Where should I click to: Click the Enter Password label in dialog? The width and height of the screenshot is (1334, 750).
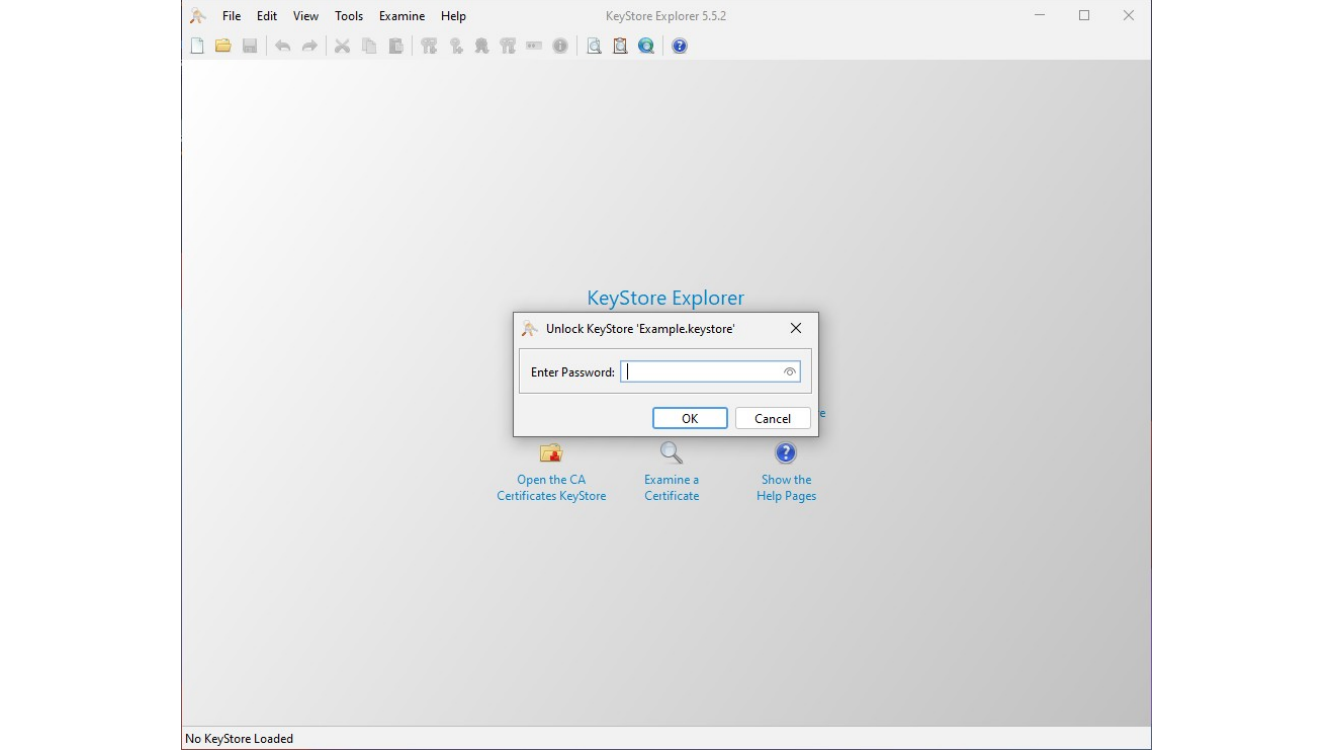tap(573, 372)
